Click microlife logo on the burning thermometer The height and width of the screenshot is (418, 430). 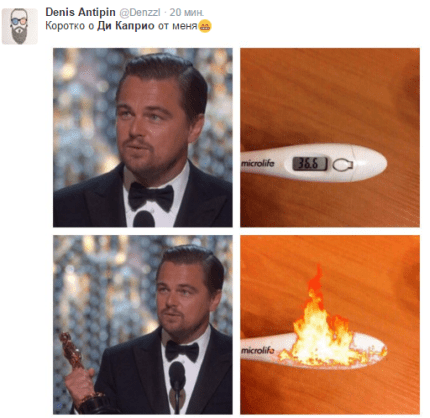point(258,350)
